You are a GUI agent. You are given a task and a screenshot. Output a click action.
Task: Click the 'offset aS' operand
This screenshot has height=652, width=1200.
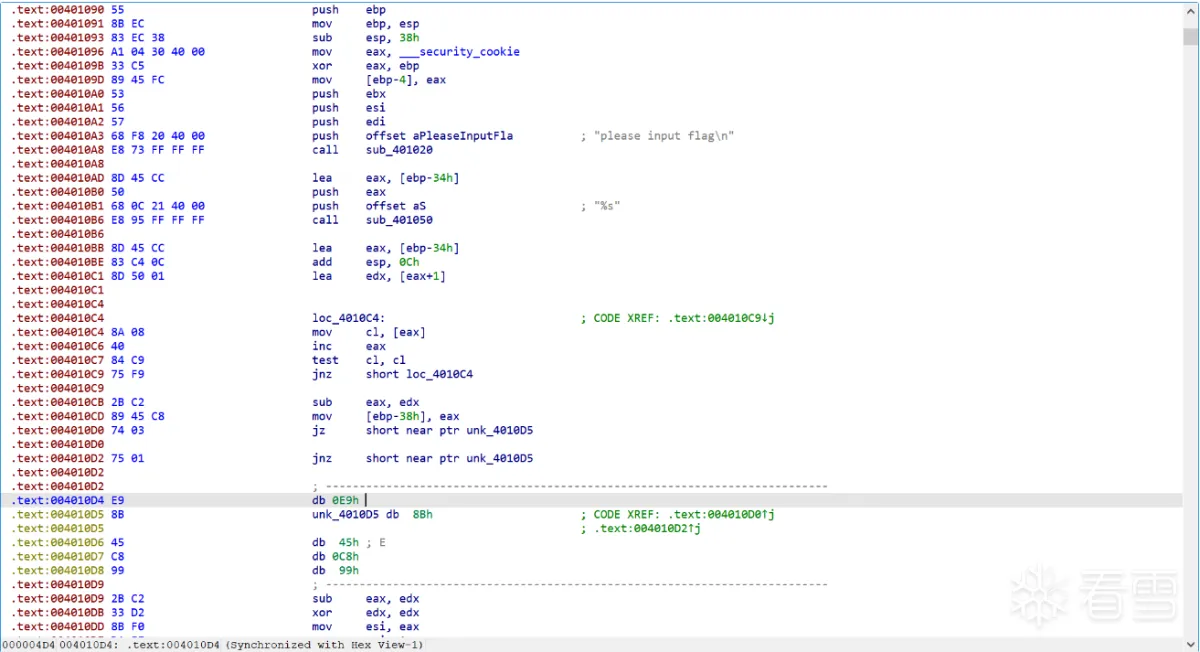click(396, 206)
